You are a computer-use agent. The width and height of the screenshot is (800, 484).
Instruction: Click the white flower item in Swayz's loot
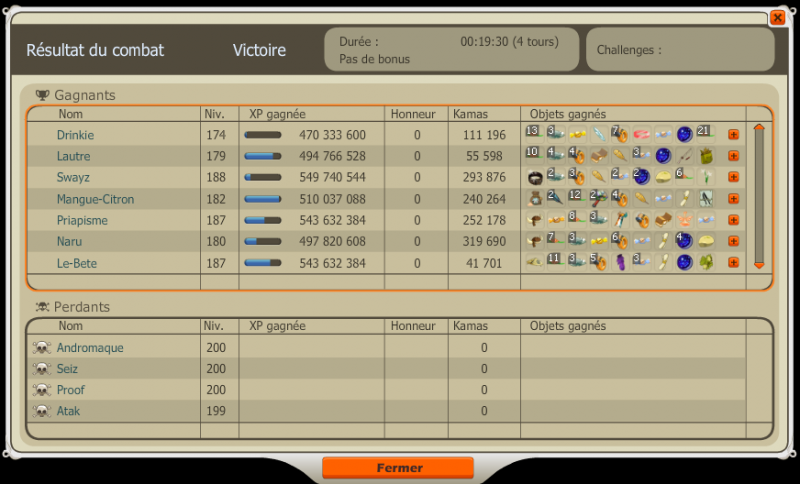click(x=706, y=177)
